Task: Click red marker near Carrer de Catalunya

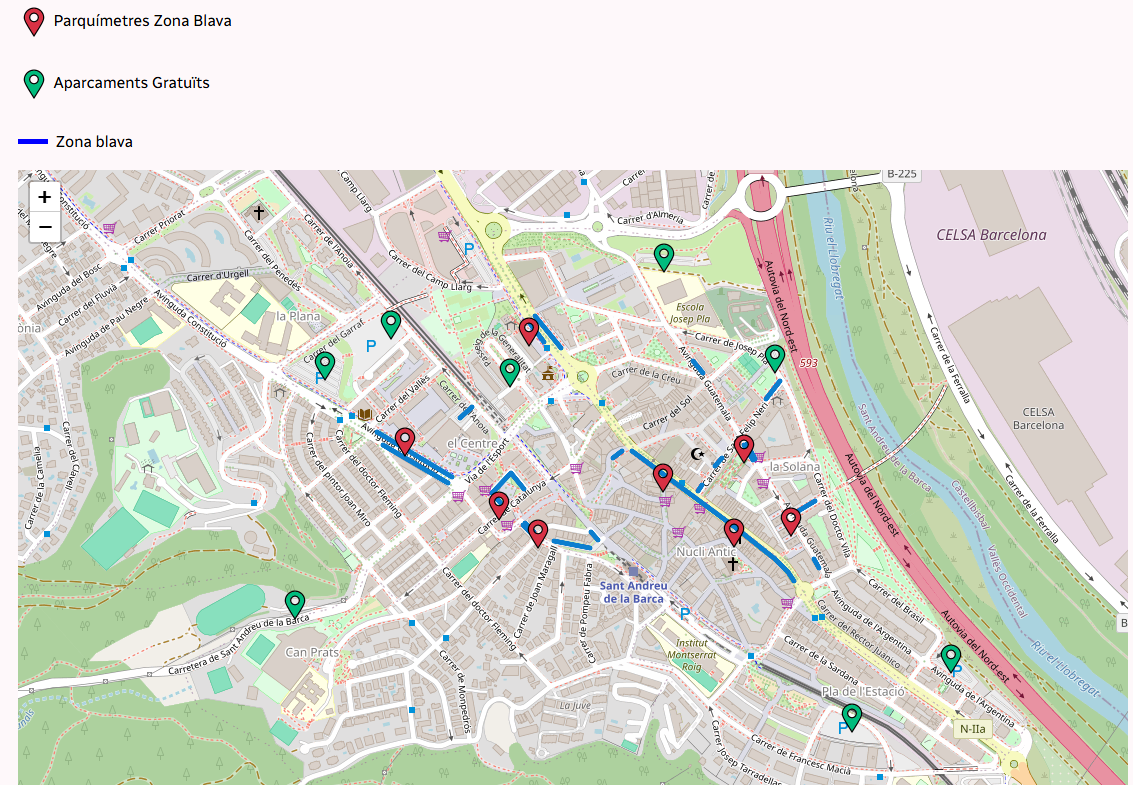Action: click(x=499, y=505)
